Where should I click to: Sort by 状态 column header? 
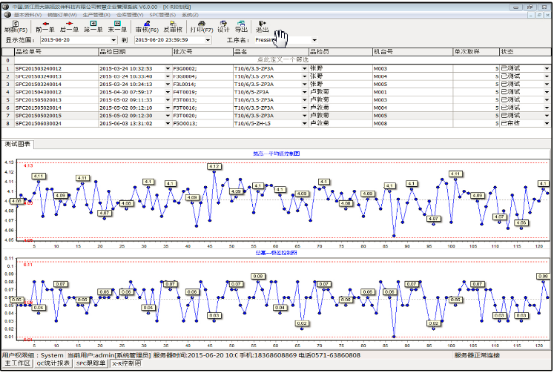(x=525, y=52)
